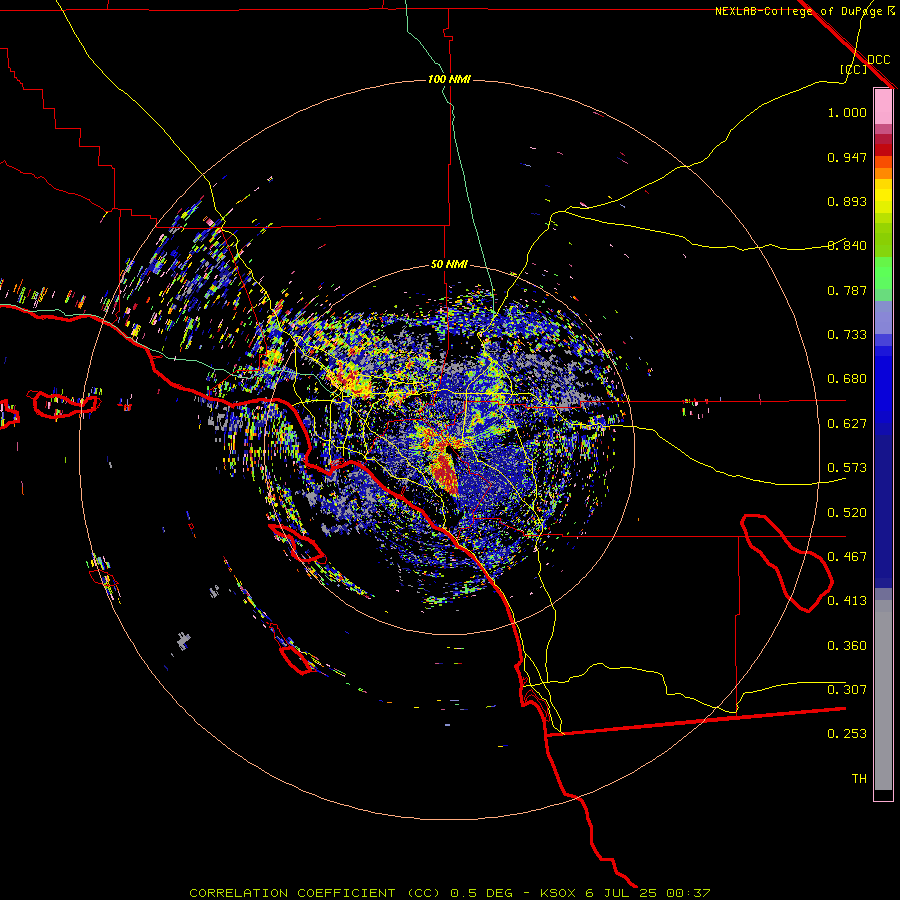Click the '0.787' legend value
900x900 pixels.
pyautogui.click(x=847, y=290)
